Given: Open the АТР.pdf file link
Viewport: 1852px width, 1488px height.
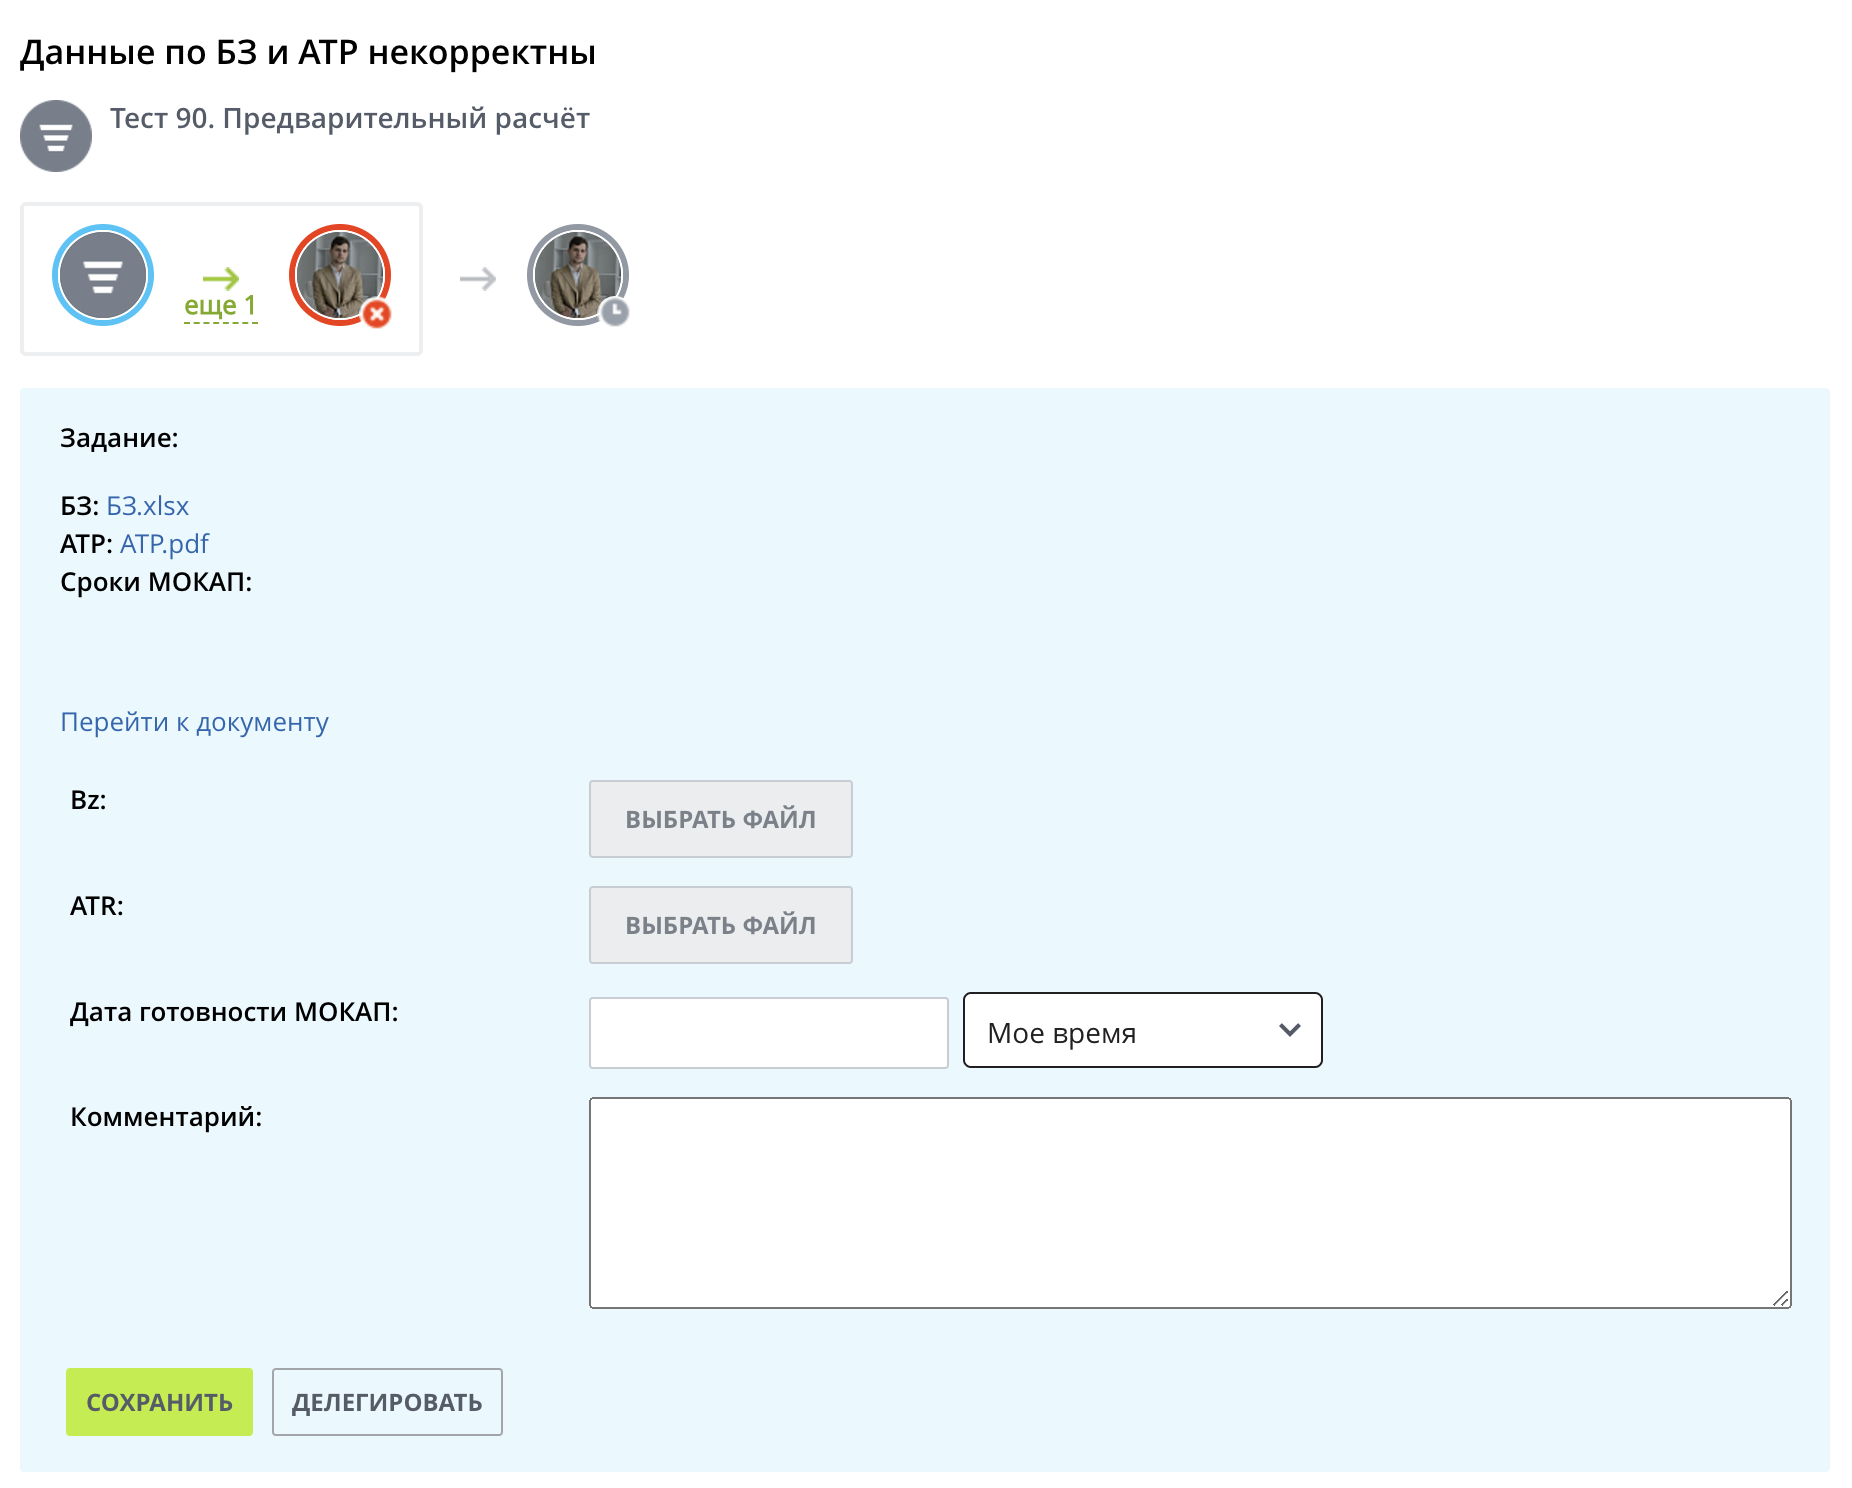Looking at the screenshot, I should (x=165, y=544).
